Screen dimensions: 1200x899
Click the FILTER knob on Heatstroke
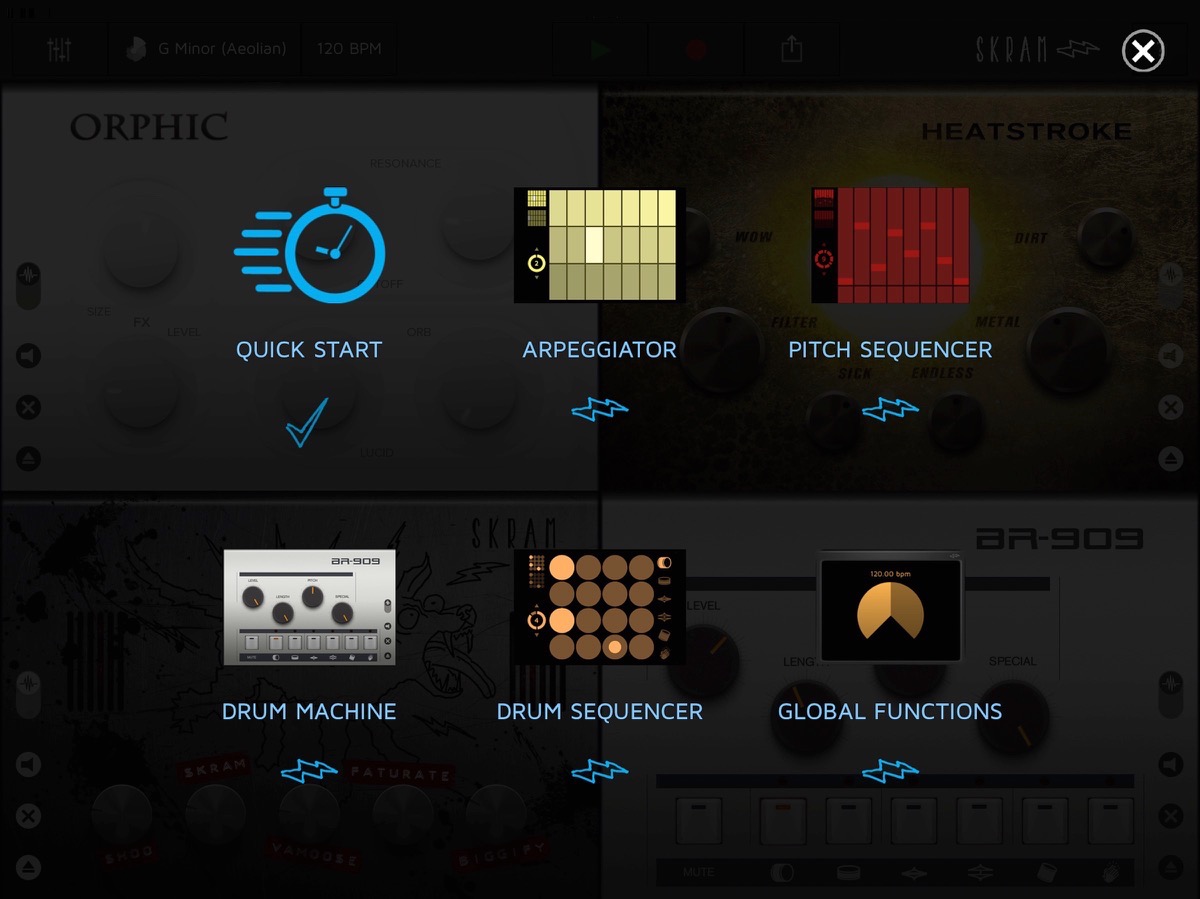point(722,350)
